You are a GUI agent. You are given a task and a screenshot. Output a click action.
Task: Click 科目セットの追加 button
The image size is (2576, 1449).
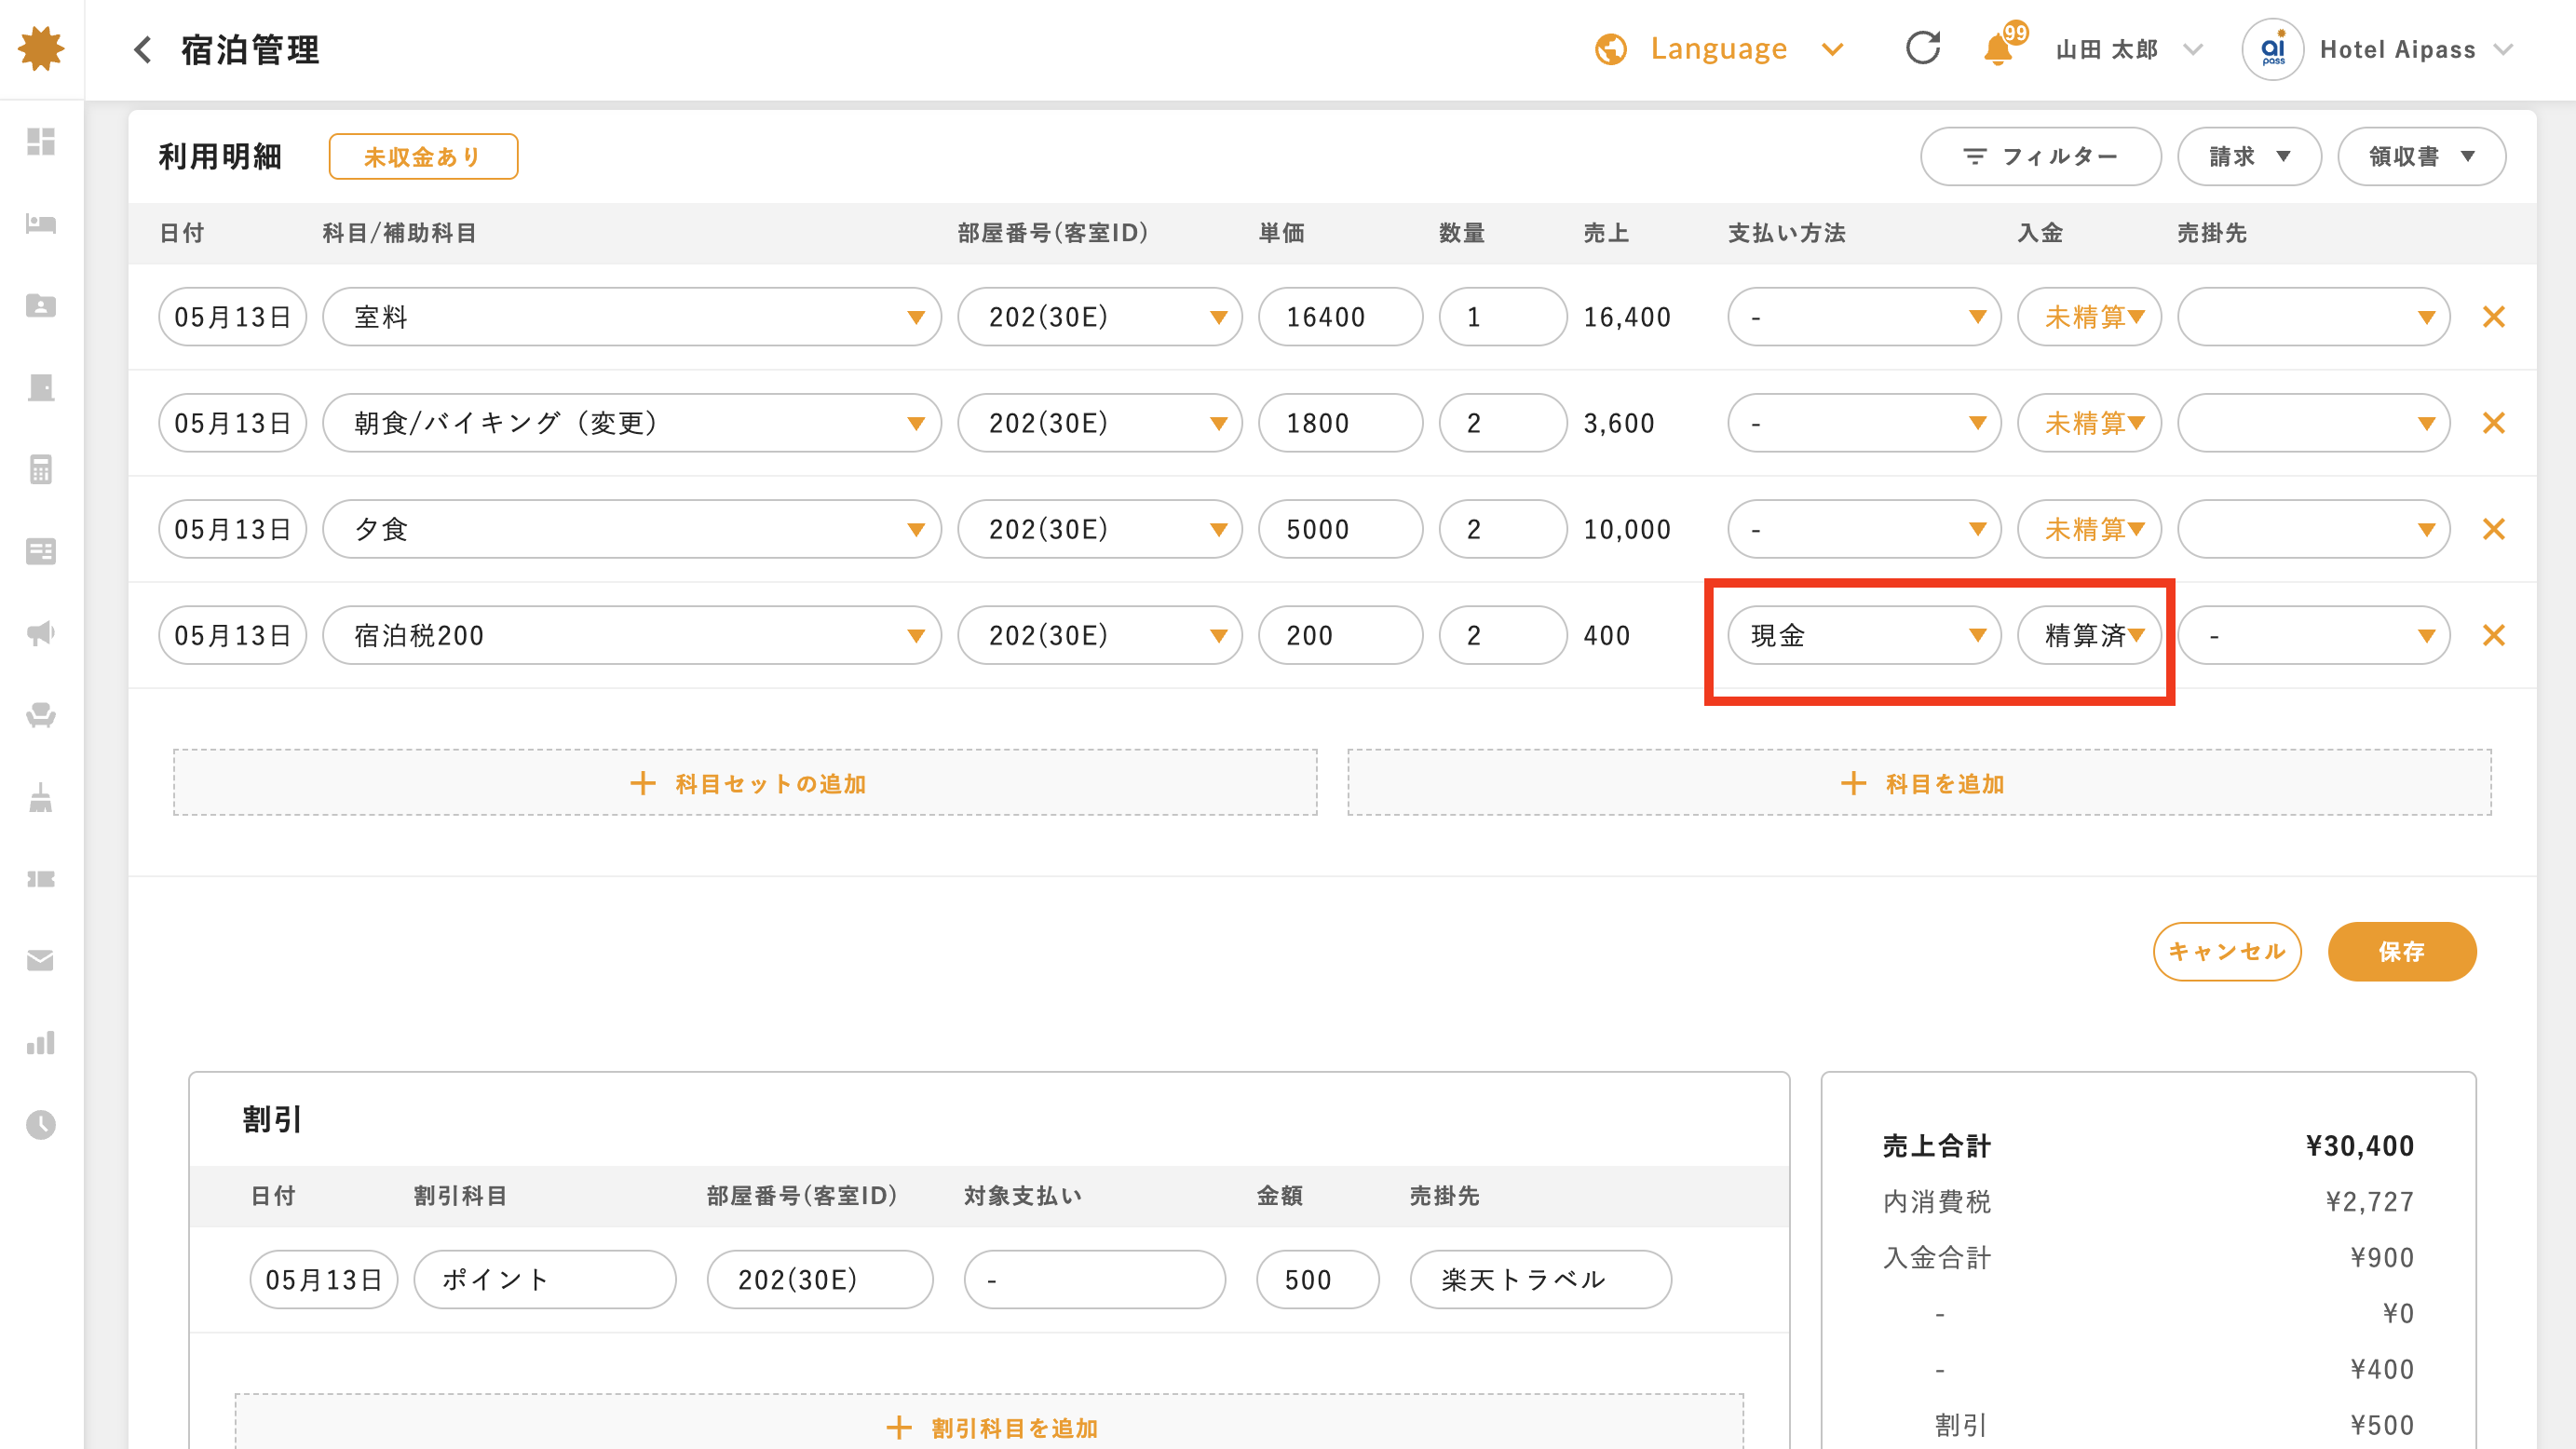745,783
